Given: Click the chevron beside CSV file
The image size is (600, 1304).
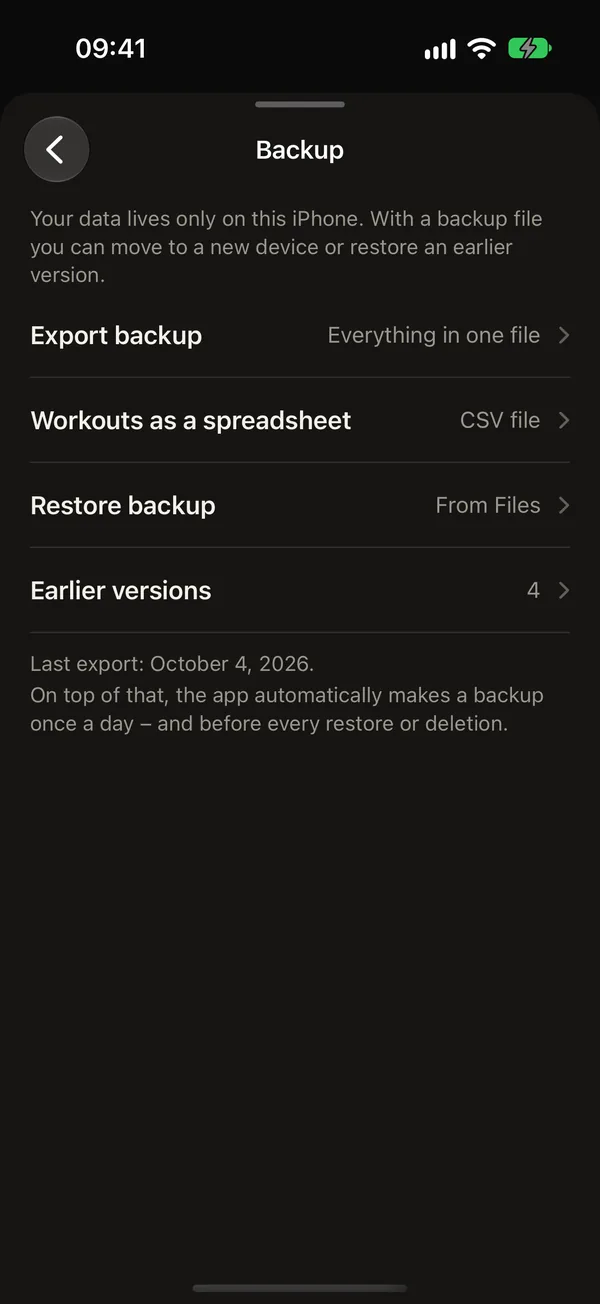Looking at the screenshot, I should coord(564,420).
